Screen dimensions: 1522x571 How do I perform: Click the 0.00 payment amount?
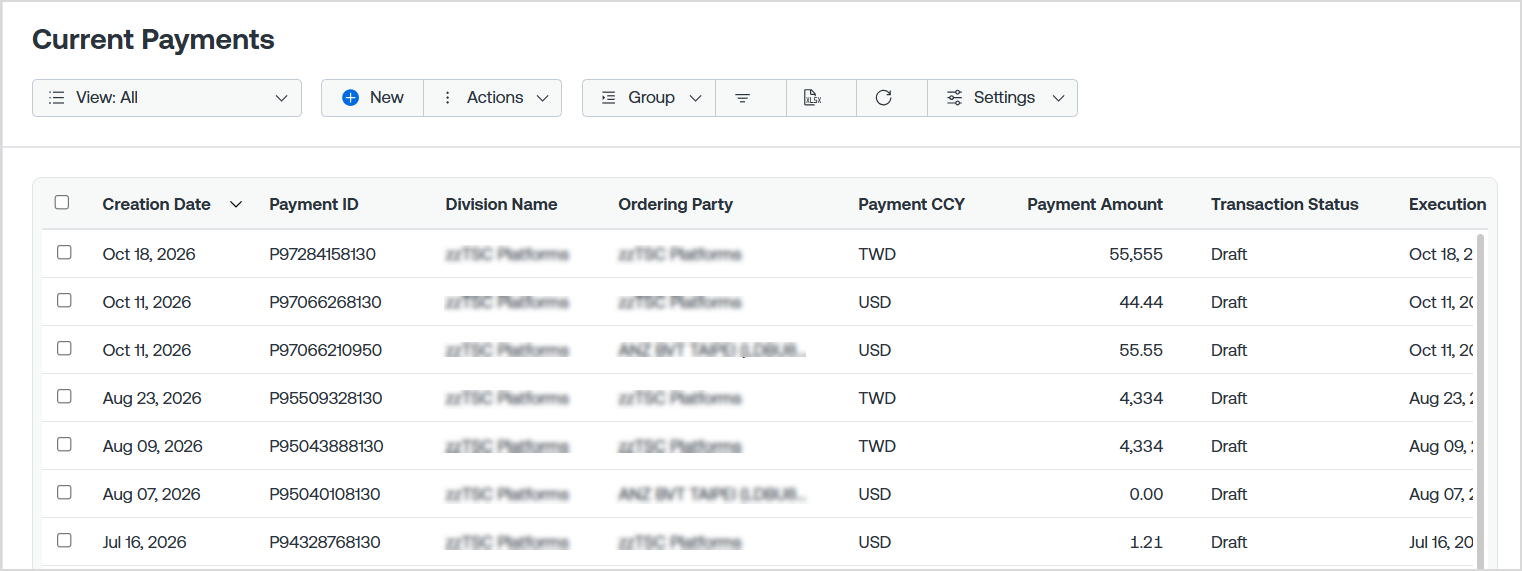[1146, 494]
